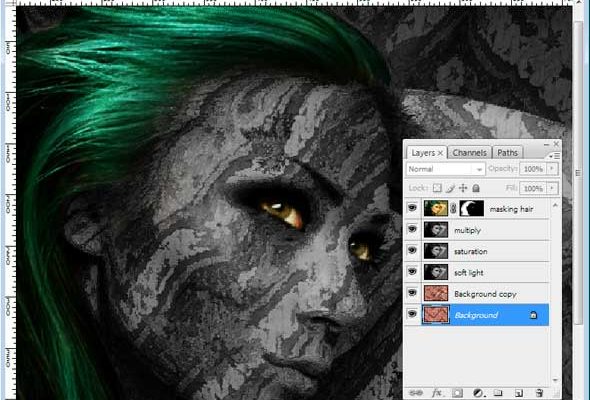Open the blend mode Normal dropdown
Screen dimensions: 590x400
coord(446,169)
